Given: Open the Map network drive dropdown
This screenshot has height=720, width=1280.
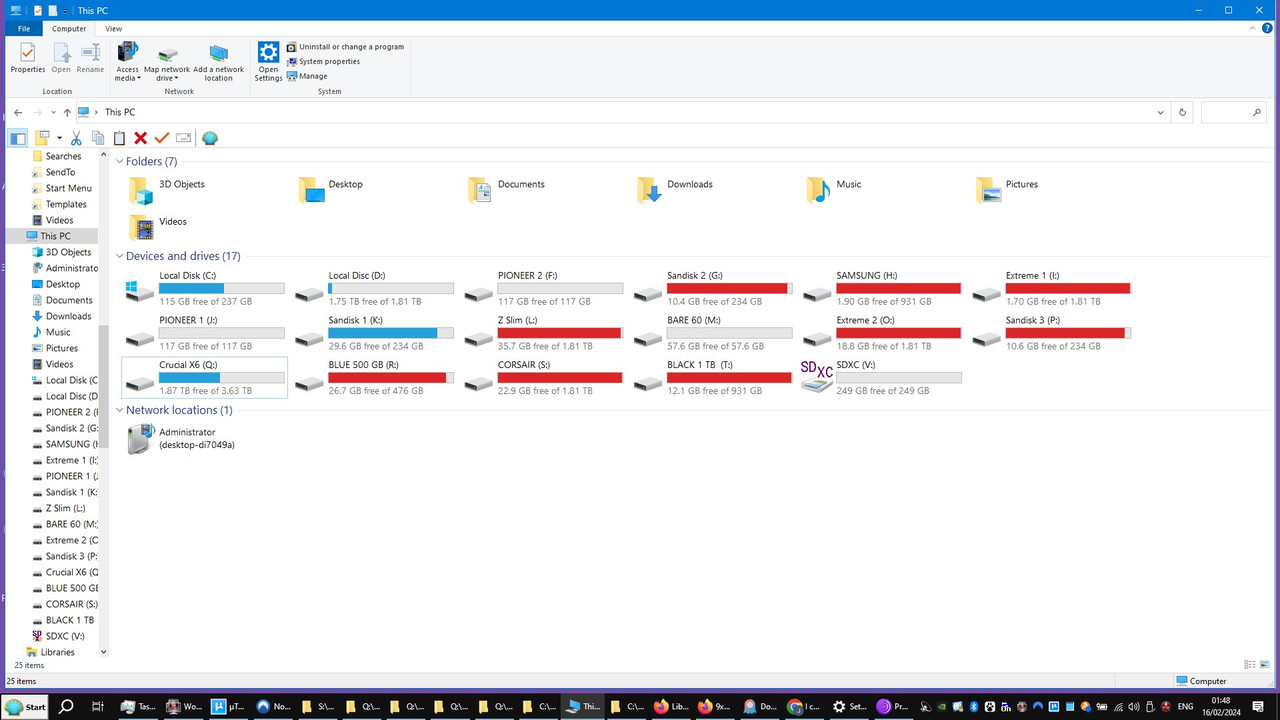Looking at the screenshot, I should click(x=176, y=78).
